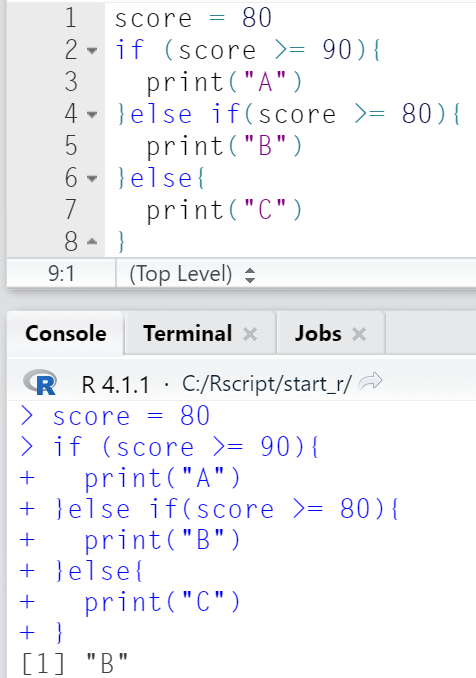Collapse the code fold arrow on line 2

(x=92, y=51)
